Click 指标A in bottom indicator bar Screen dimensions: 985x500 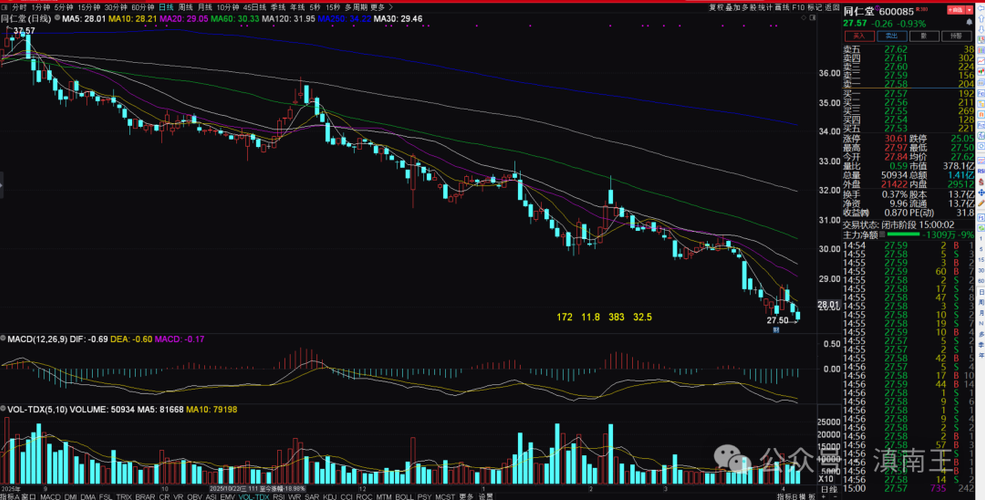(9, 495)
